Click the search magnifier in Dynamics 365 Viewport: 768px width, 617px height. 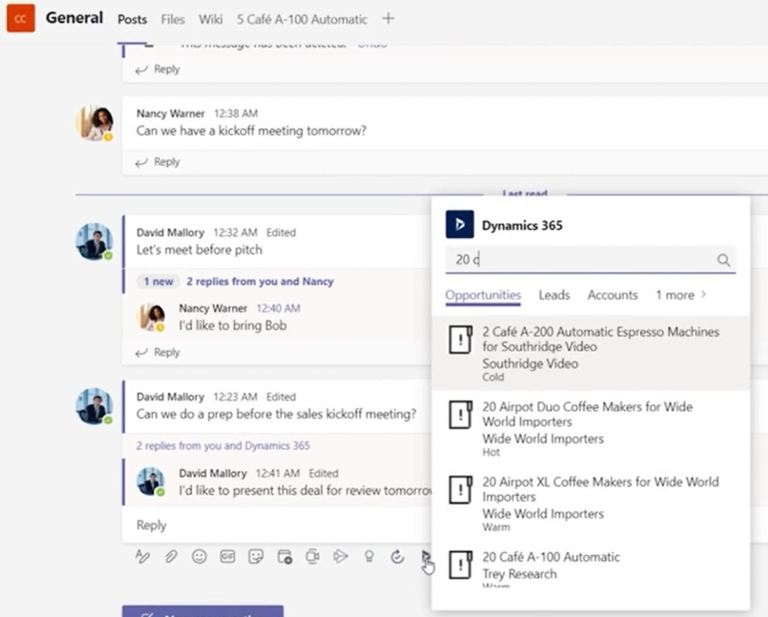723,260
